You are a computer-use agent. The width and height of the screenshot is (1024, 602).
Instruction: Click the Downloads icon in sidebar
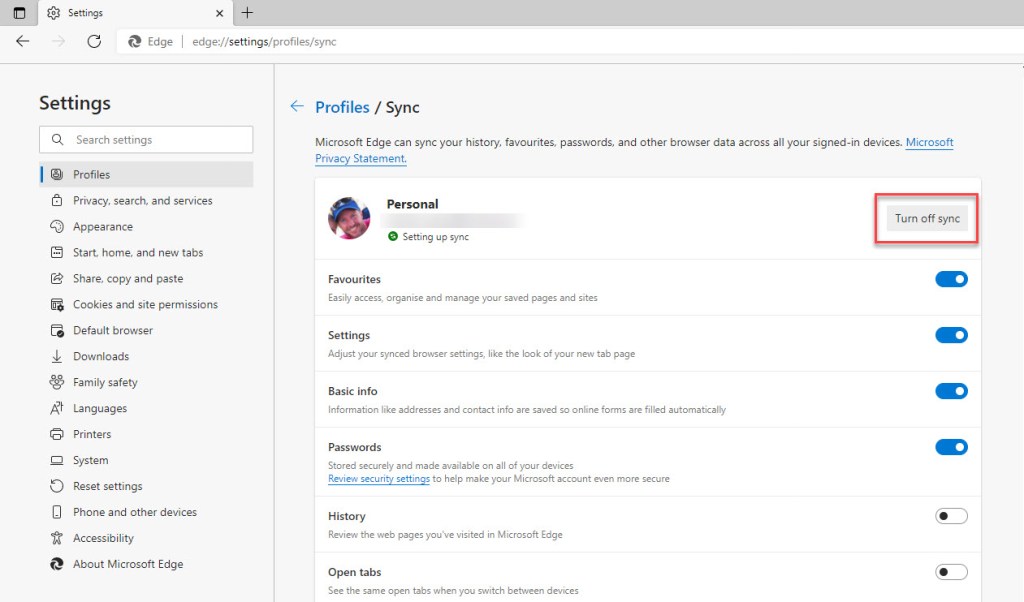[57, 356]
